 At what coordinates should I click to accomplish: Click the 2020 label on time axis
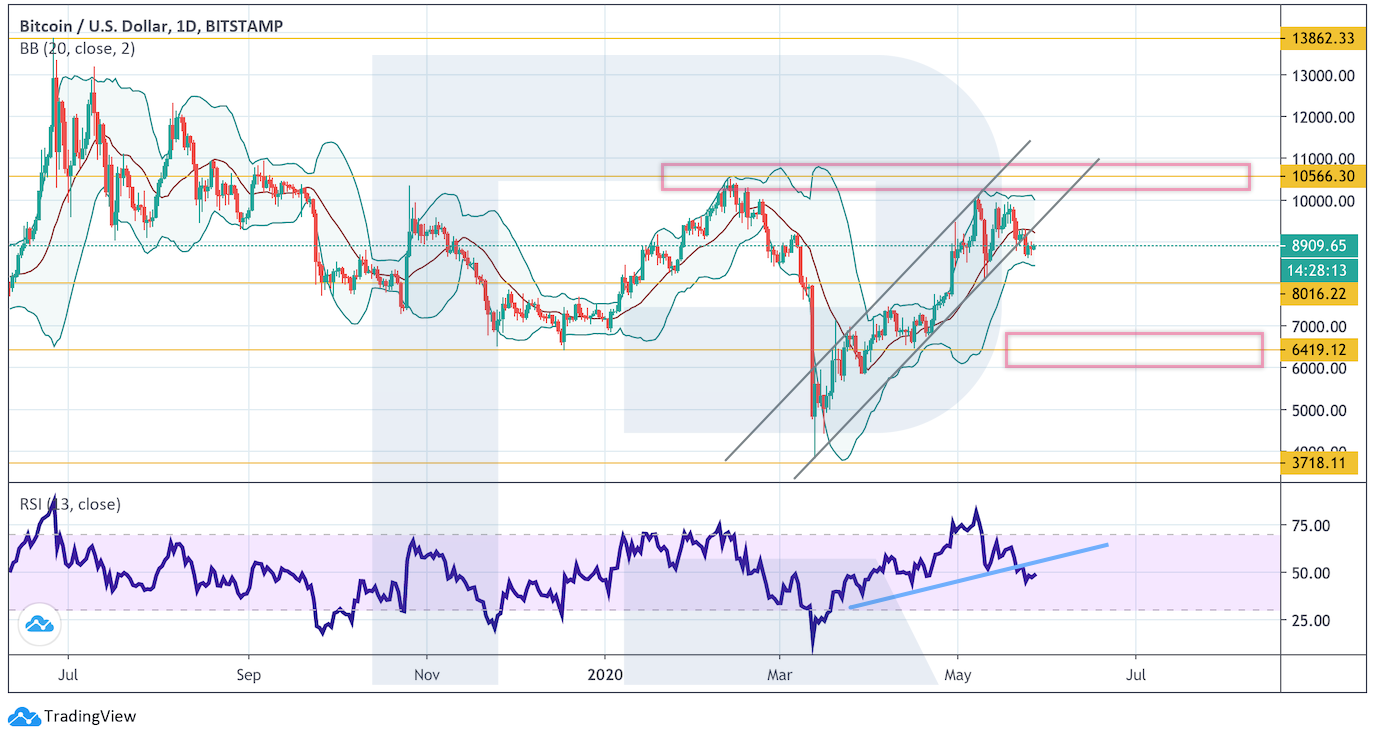pos(606,675)
